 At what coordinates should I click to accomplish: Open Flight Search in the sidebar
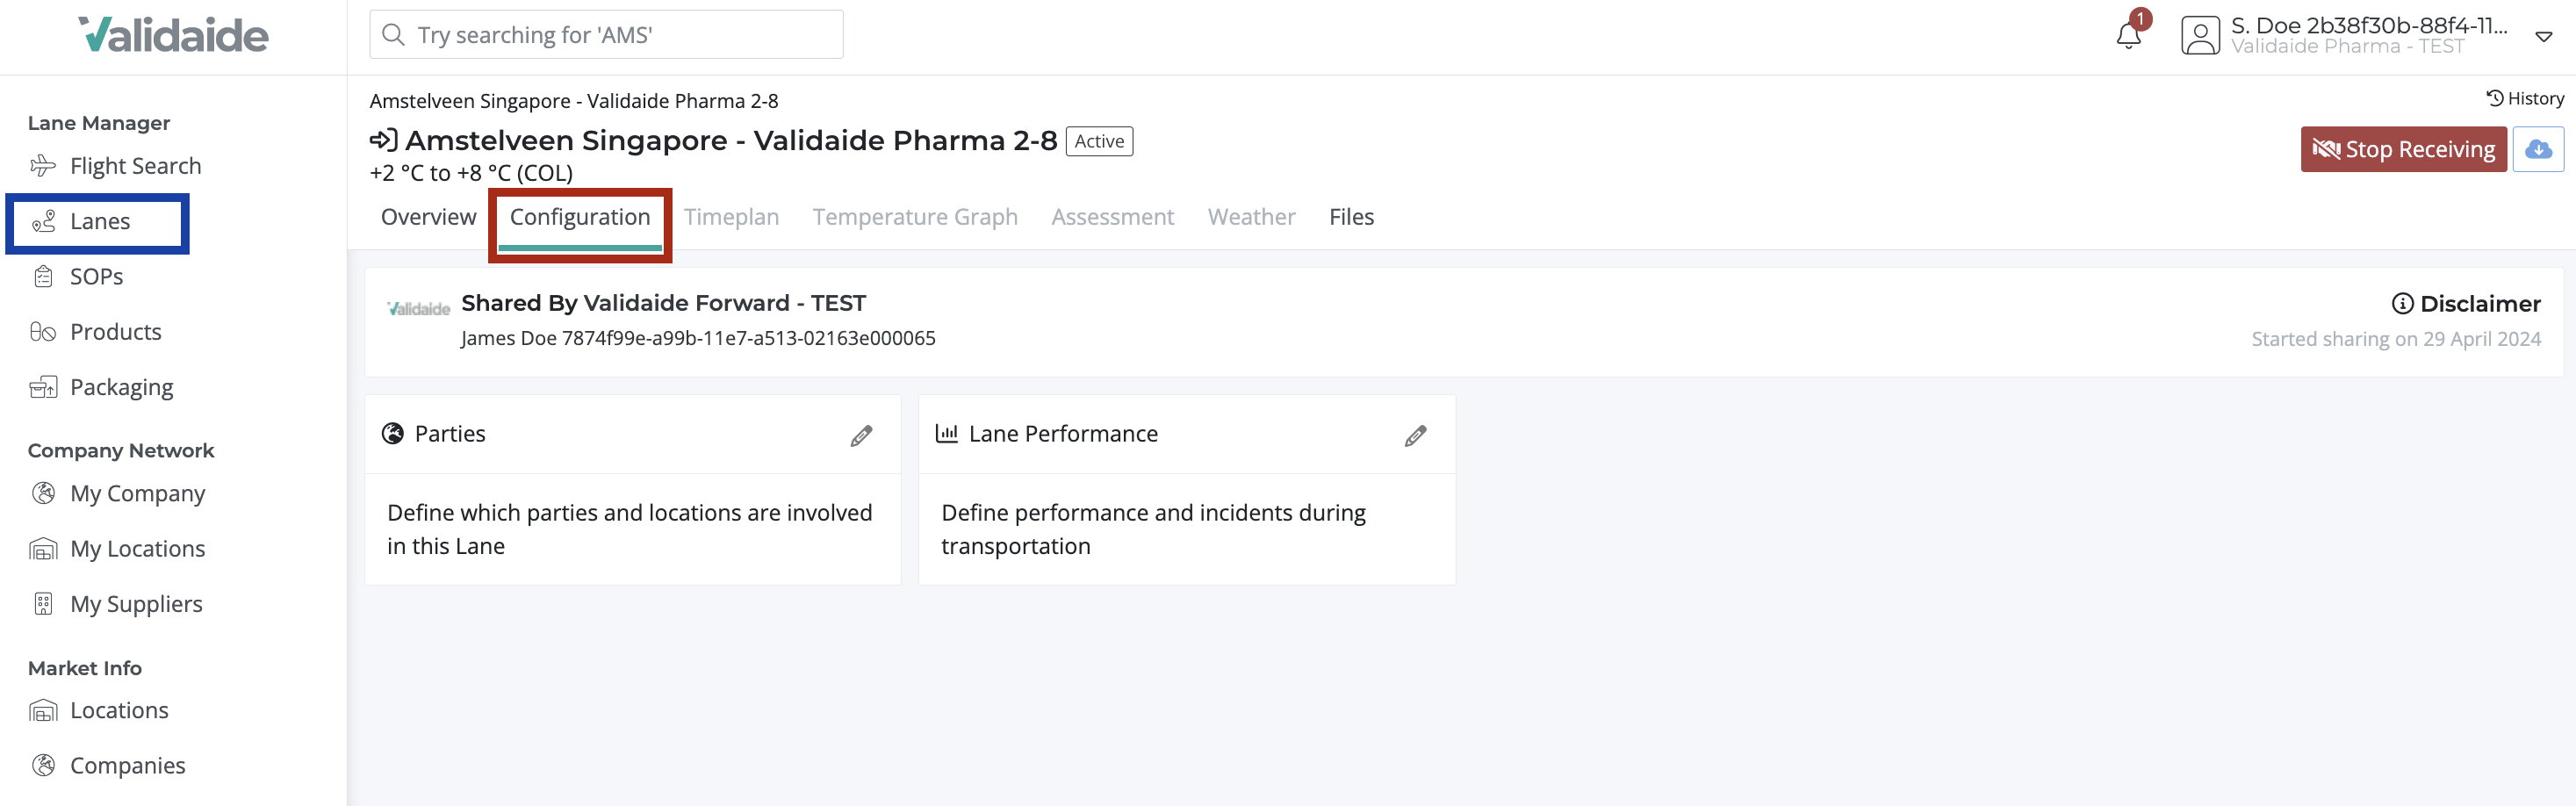(x=135, y=166)
